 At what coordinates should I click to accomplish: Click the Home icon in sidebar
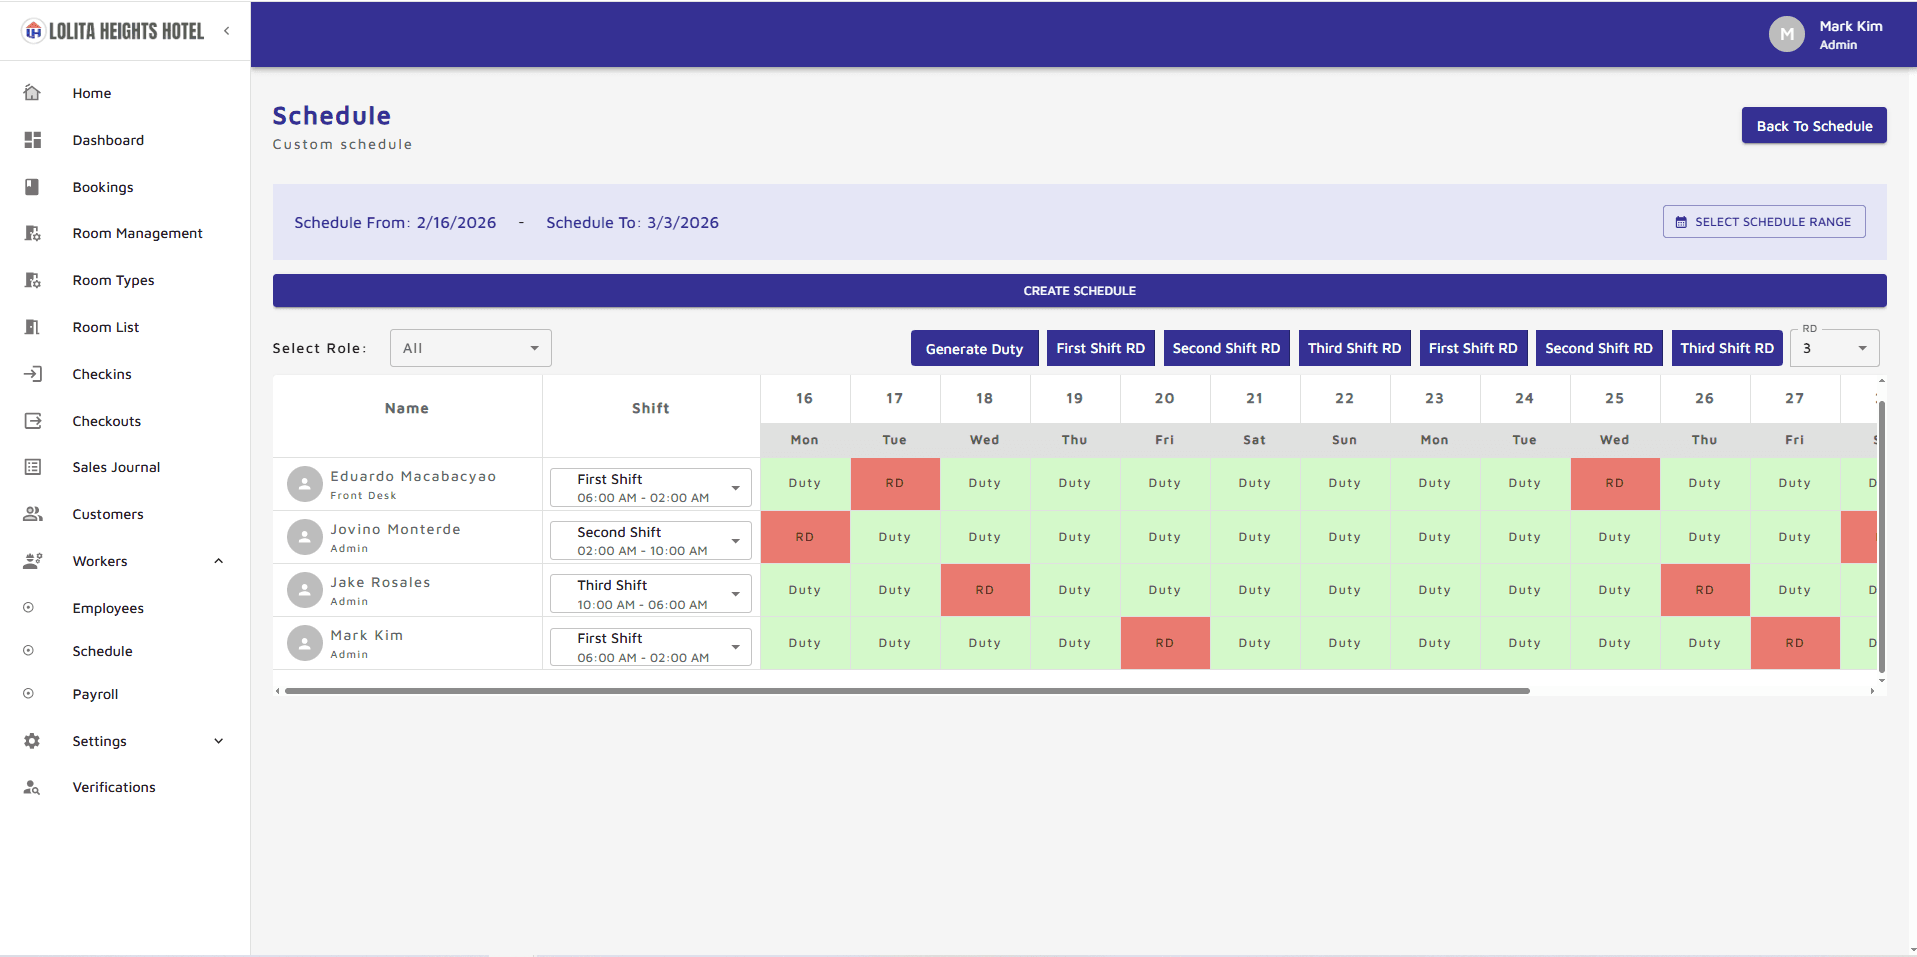32,93
